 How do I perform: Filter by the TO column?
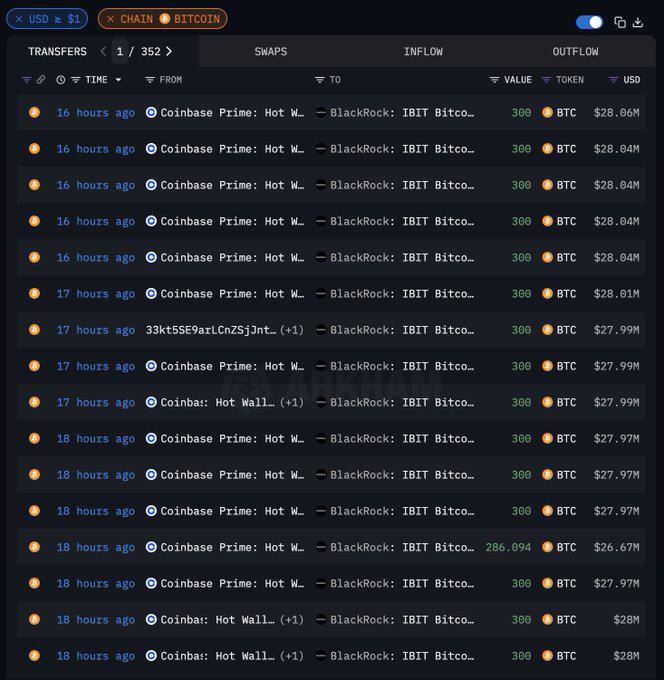(x=320, y=80)
